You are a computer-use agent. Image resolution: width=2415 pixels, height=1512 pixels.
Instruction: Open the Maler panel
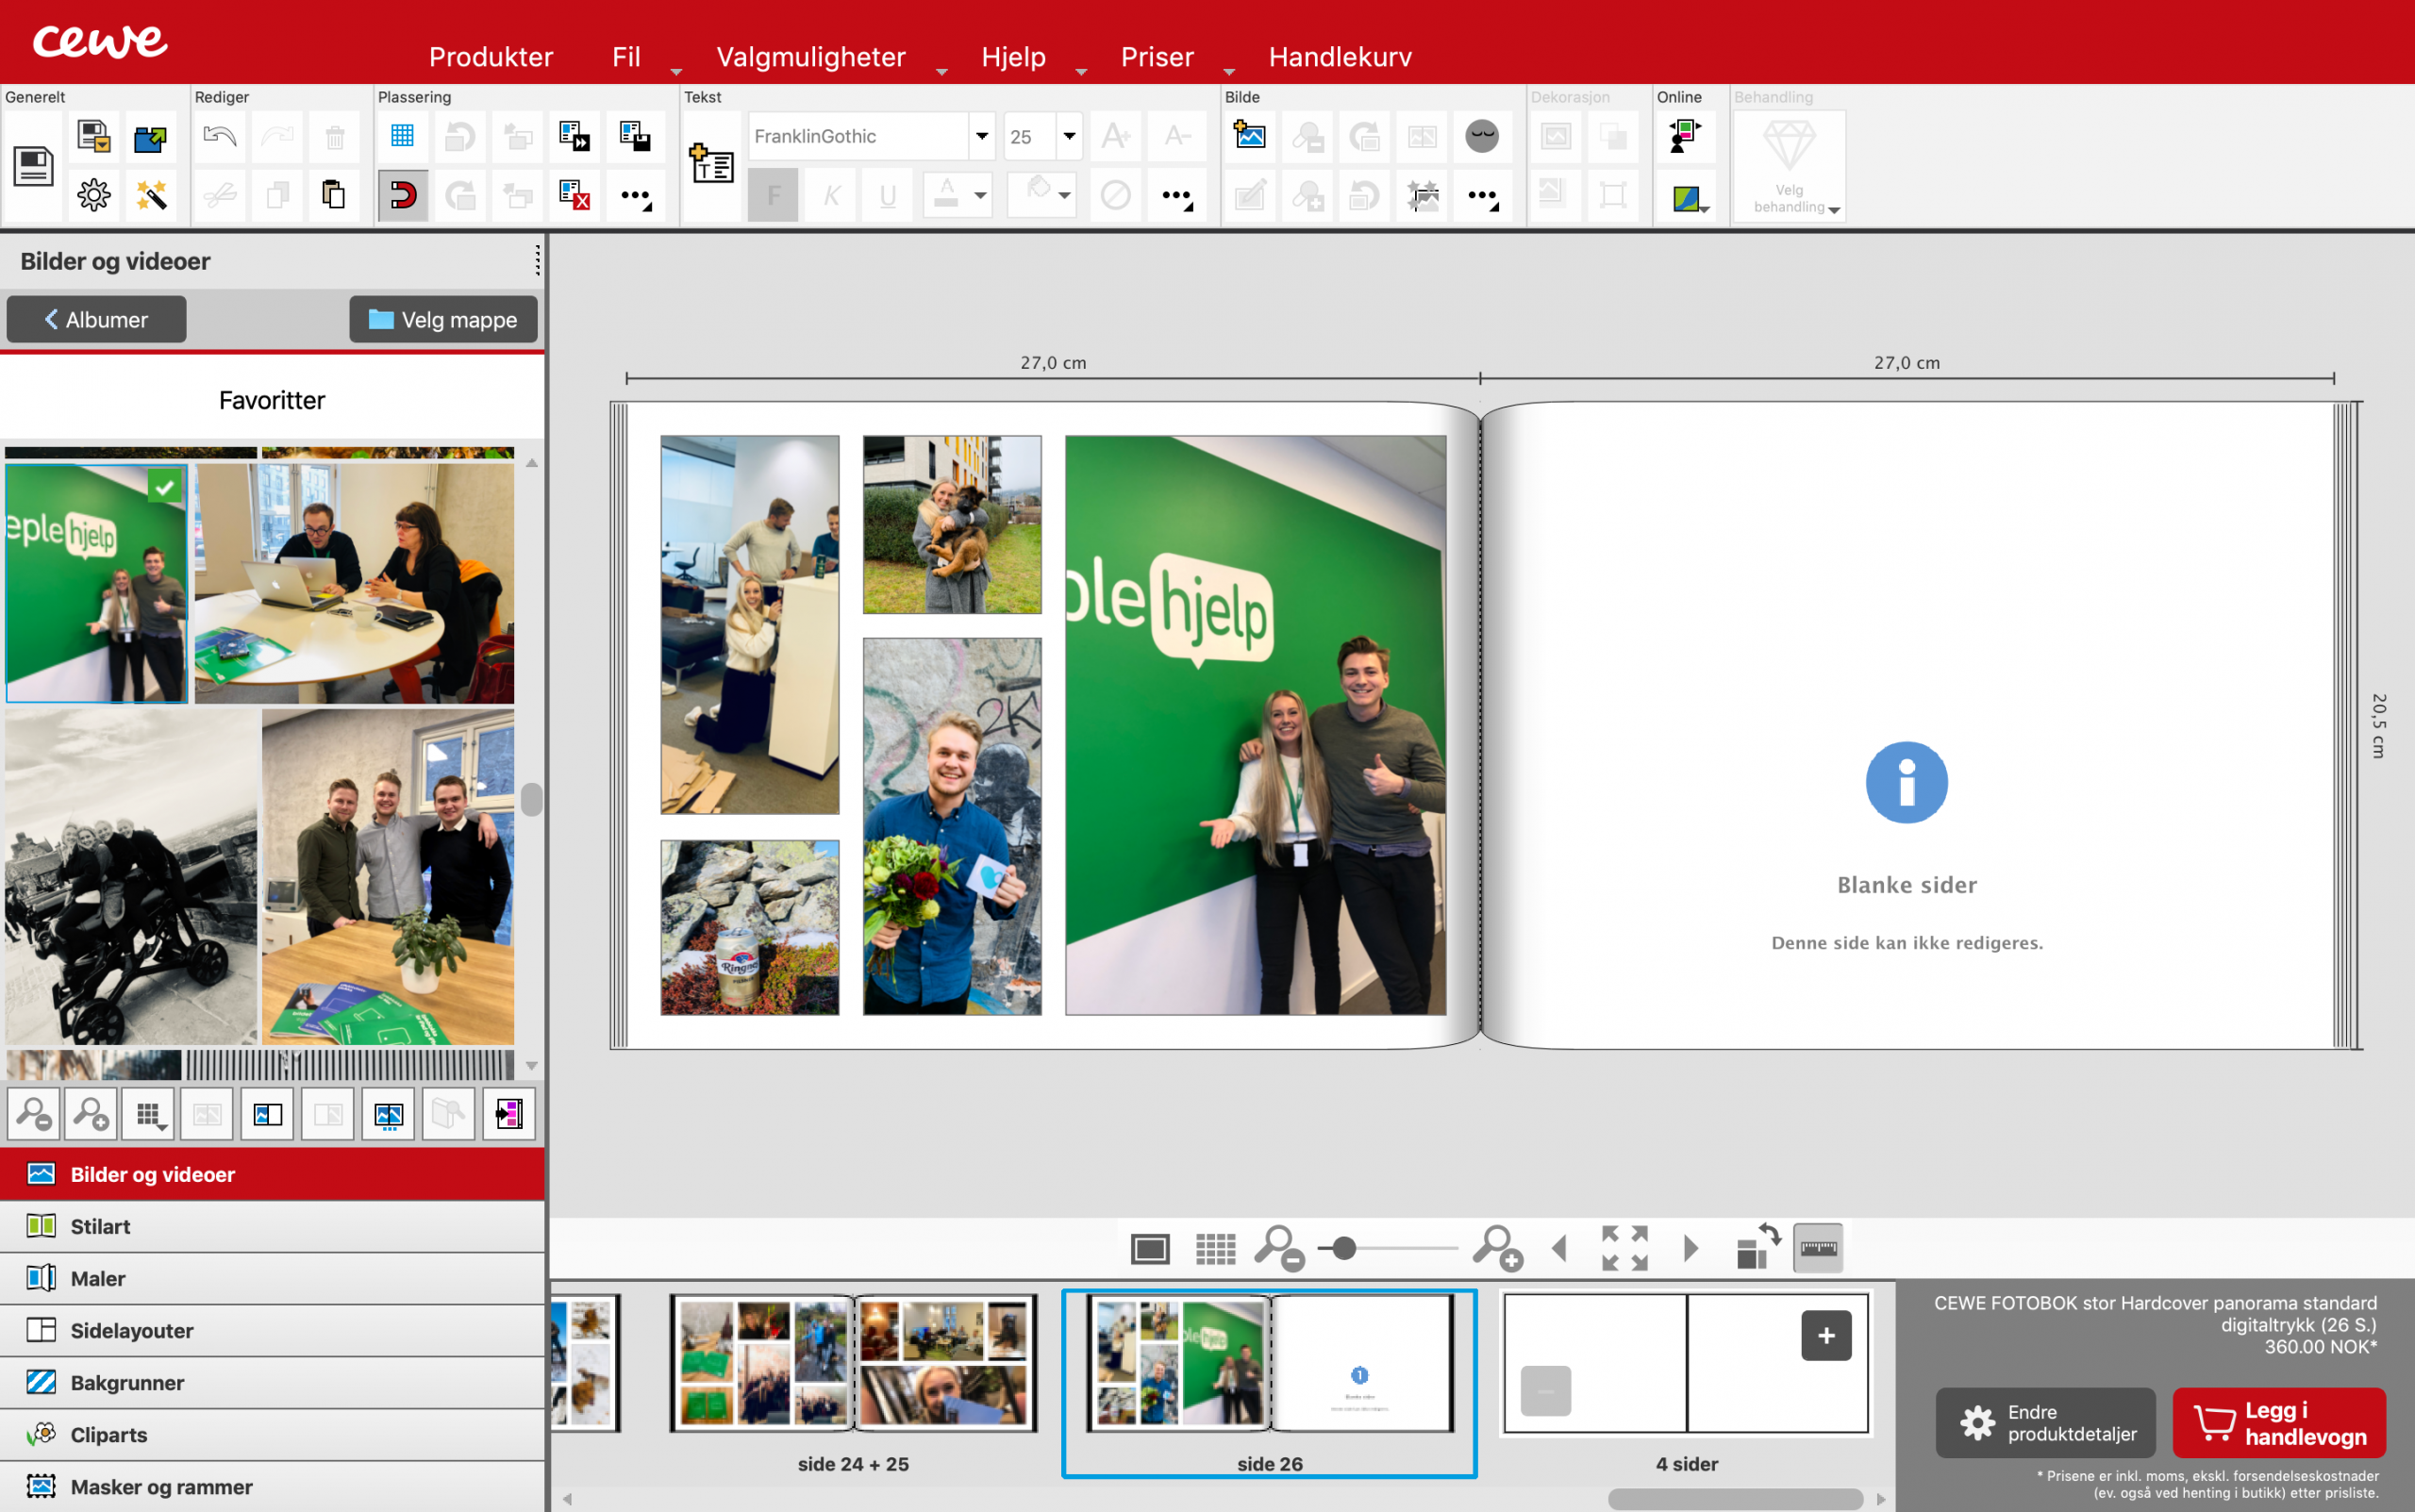pyautogui.click(x=272, y=1279)
